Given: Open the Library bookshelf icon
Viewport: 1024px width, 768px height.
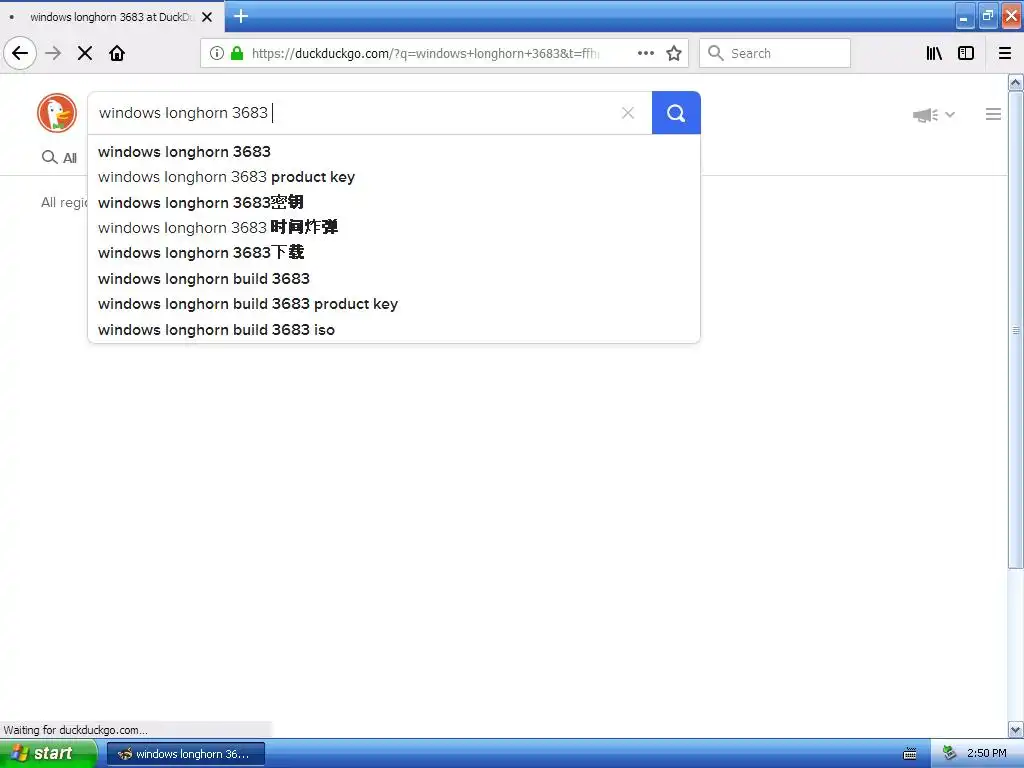Looking at the screenshot, I should pos(934,54).
